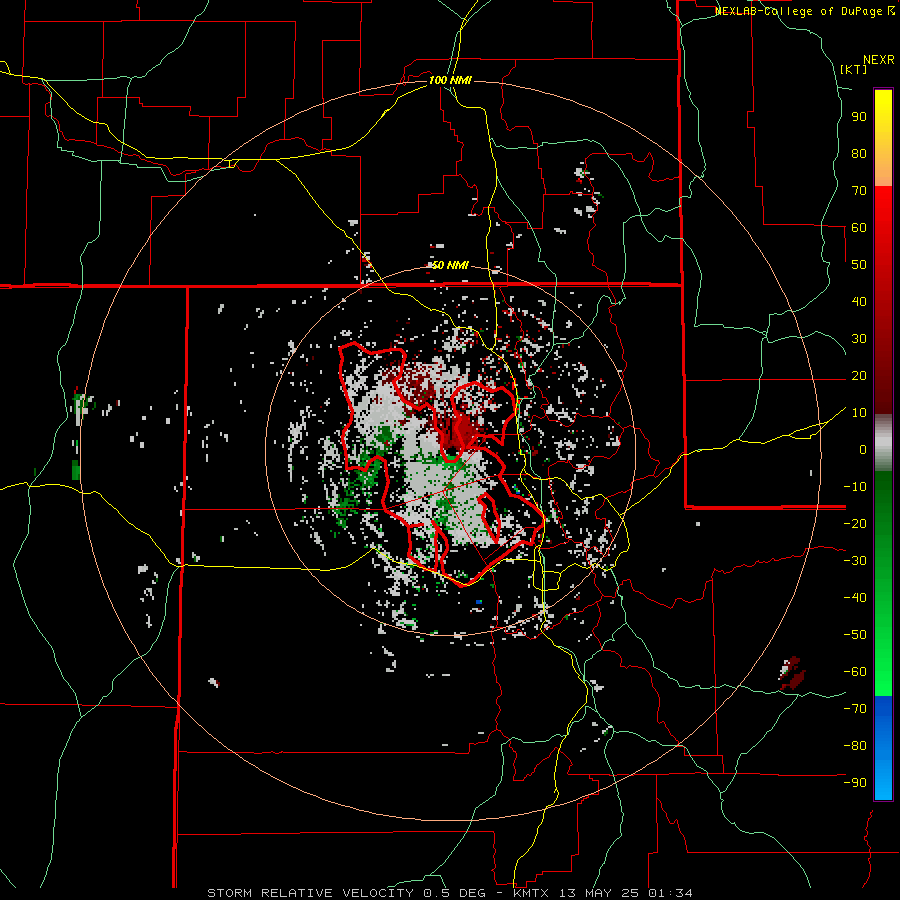The height and width of the screenshot is (900, 900).
Task: Click the 10 knot scale label
Action: click(x=859, y=413)
